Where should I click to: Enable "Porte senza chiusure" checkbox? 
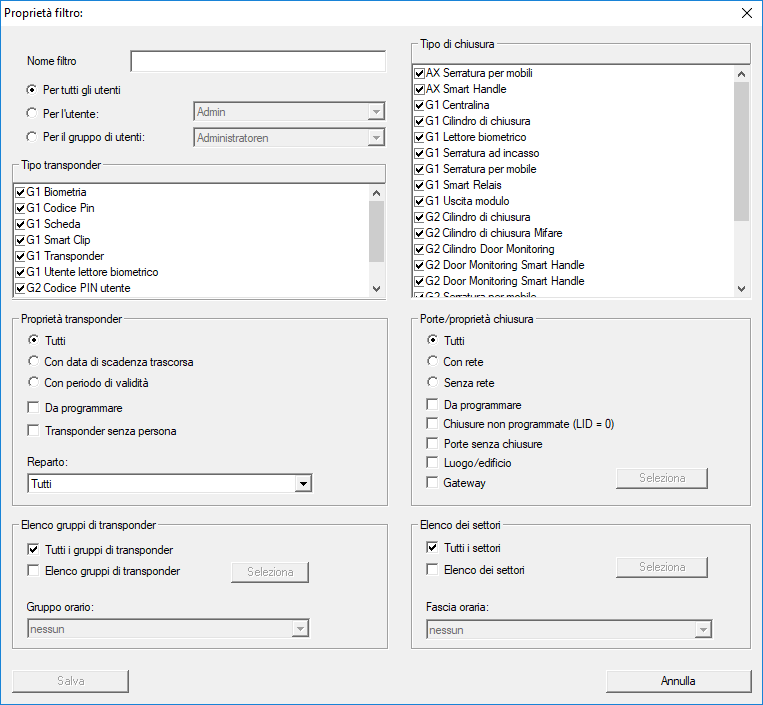coord(432,443)
